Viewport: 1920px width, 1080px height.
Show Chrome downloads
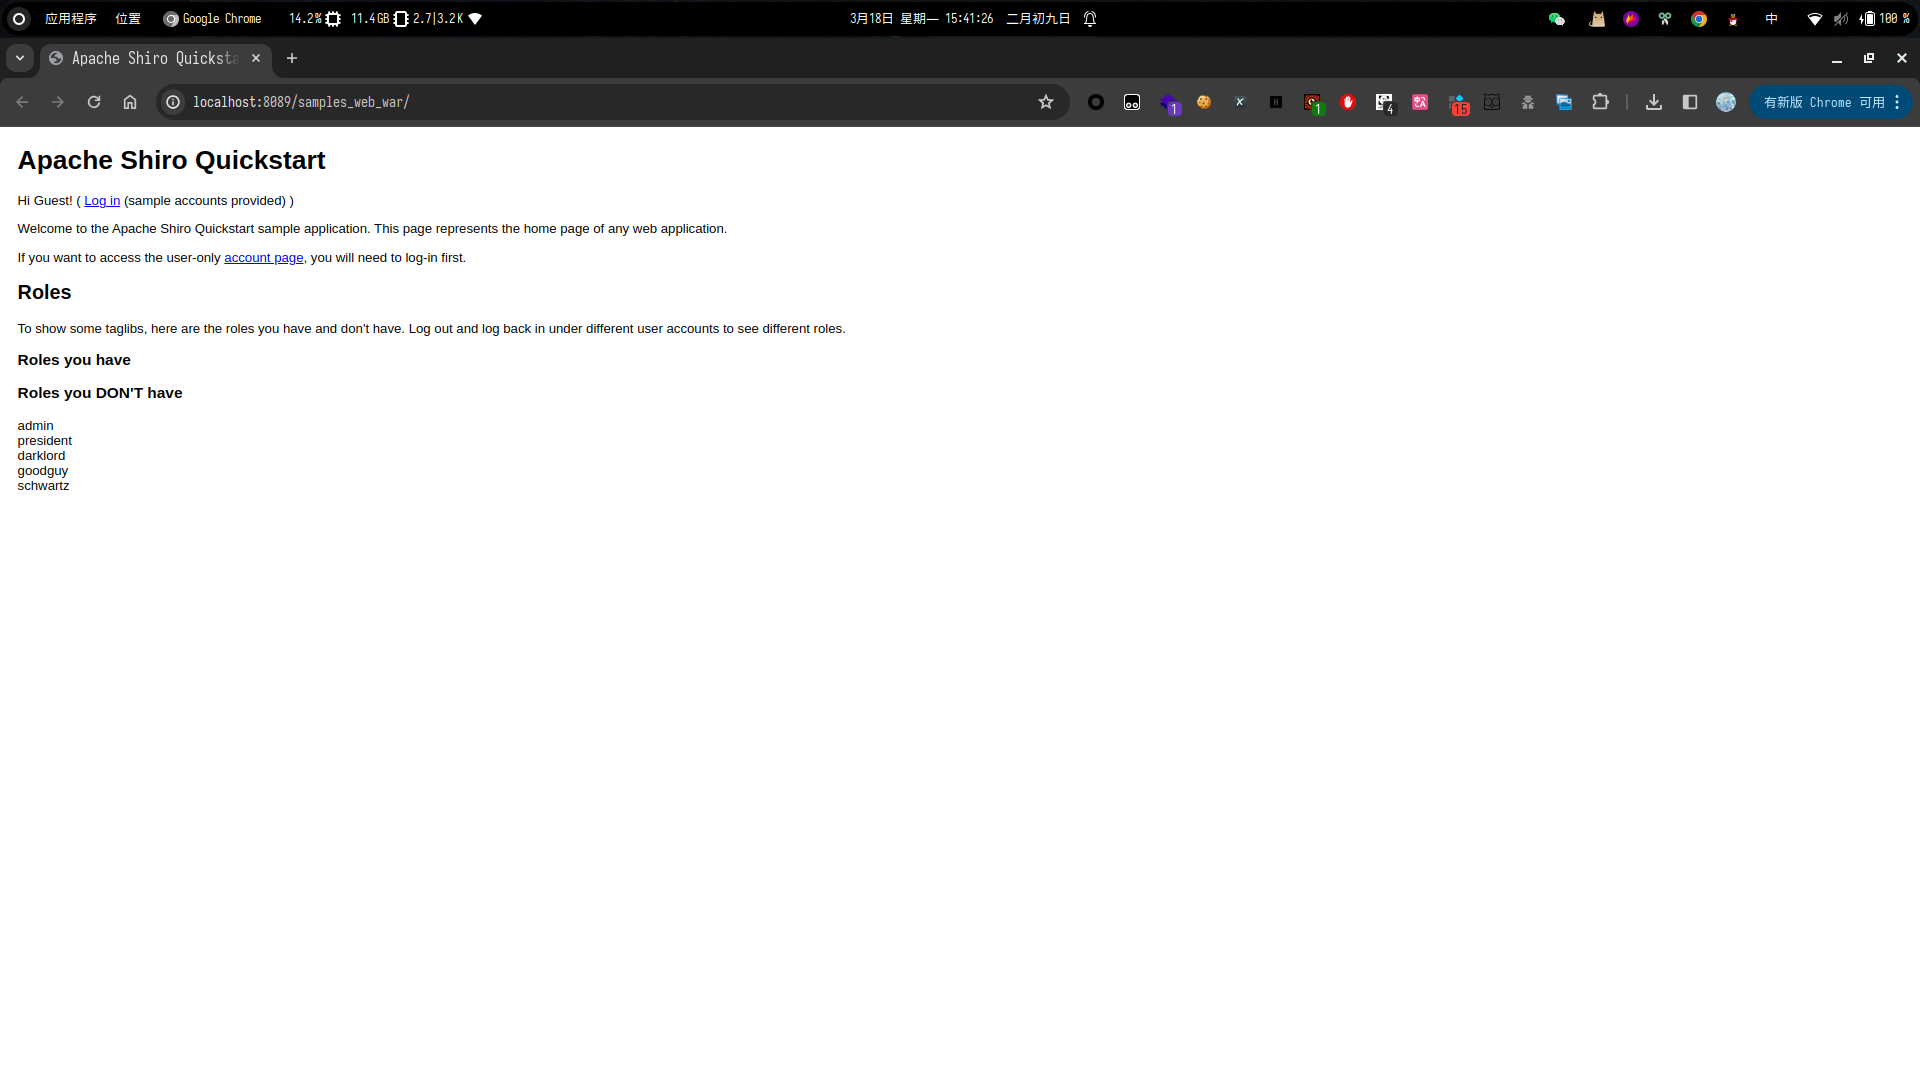[x=1654, y=102]
